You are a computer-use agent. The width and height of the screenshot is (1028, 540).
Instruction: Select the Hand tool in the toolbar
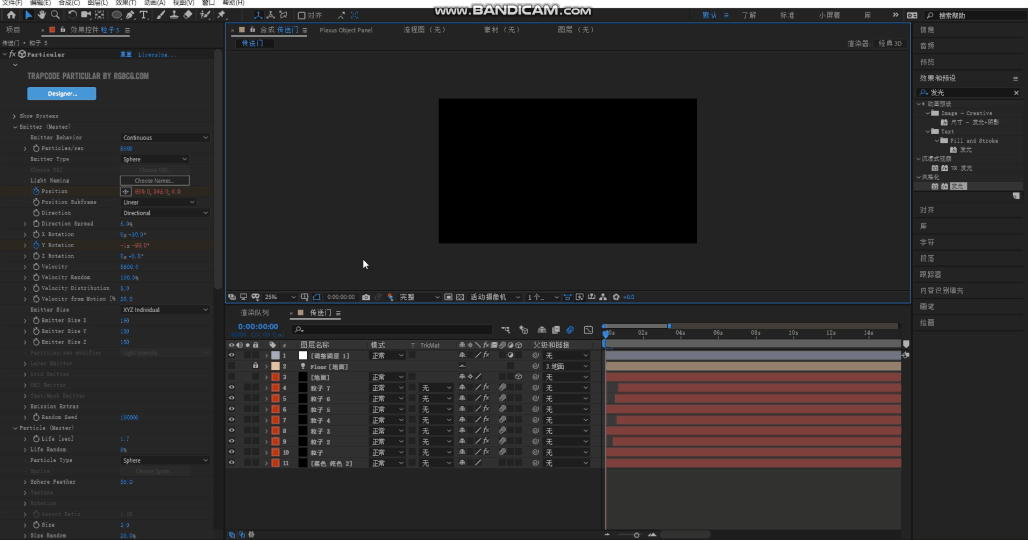click(41, 15)
